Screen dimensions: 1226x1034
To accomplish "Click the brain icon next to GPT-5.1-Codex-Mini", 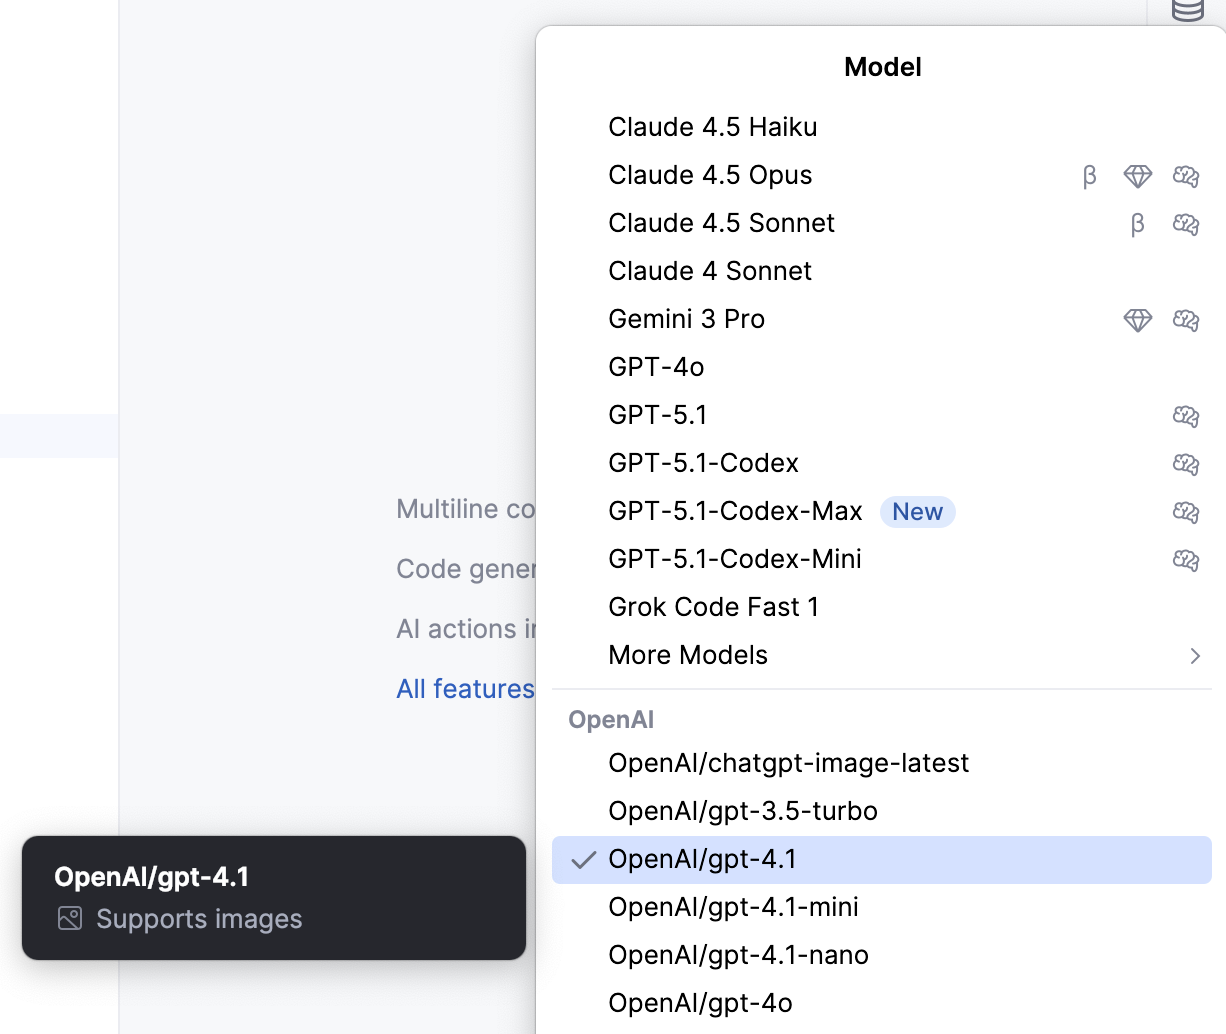I will [1185, 561].
